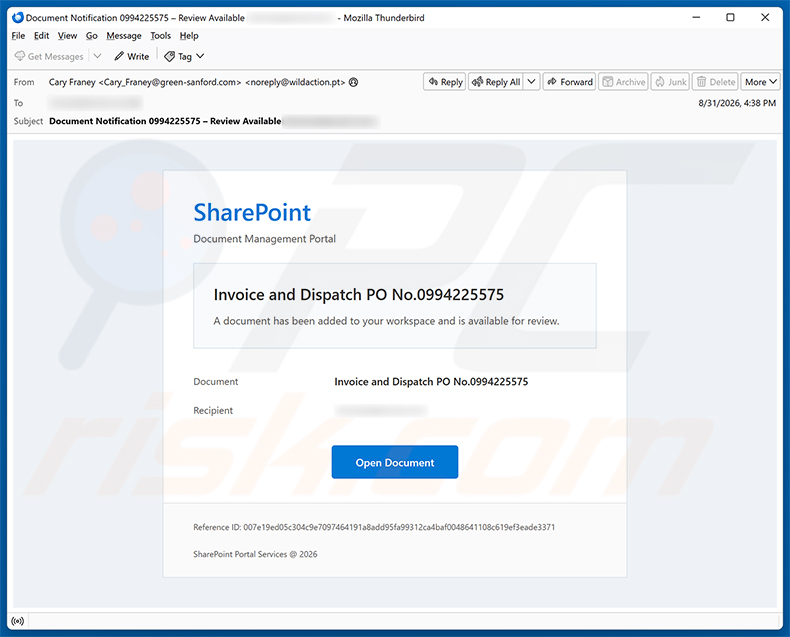Open the File menu

tap(18, 36)
